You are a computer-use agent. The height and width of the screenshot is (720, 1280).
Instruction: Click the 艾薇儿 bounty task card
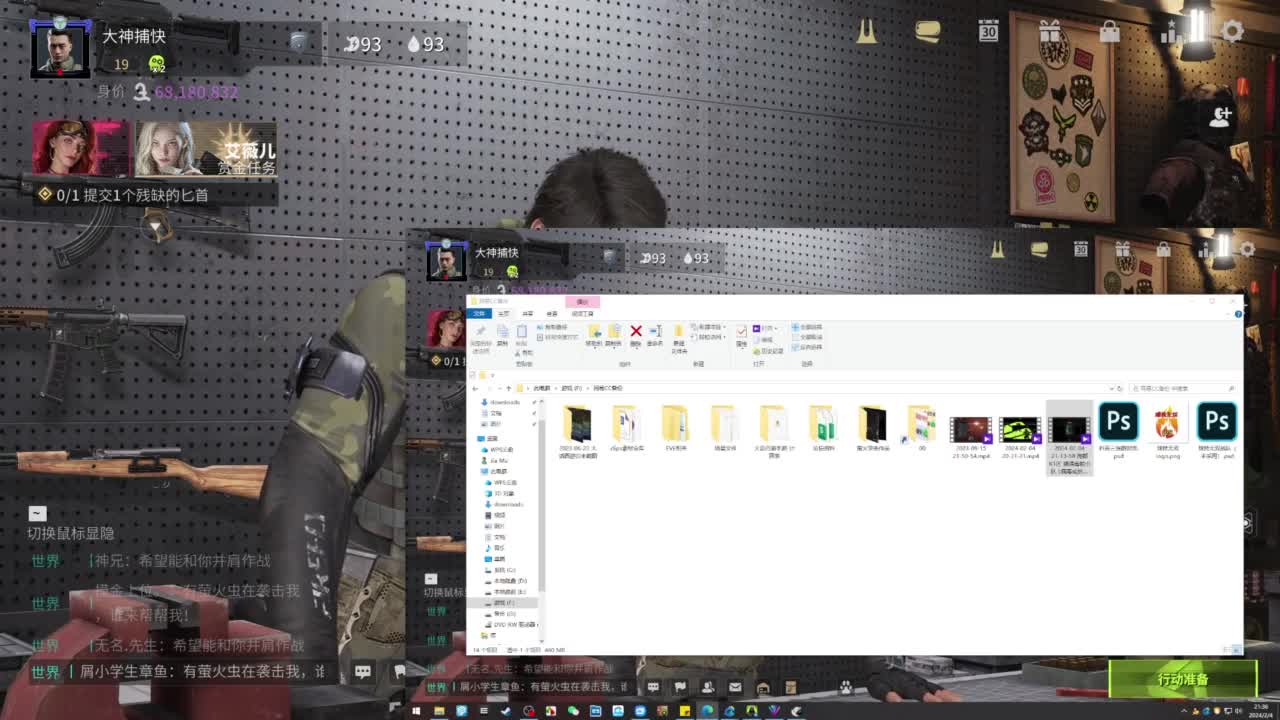point(205,149)
